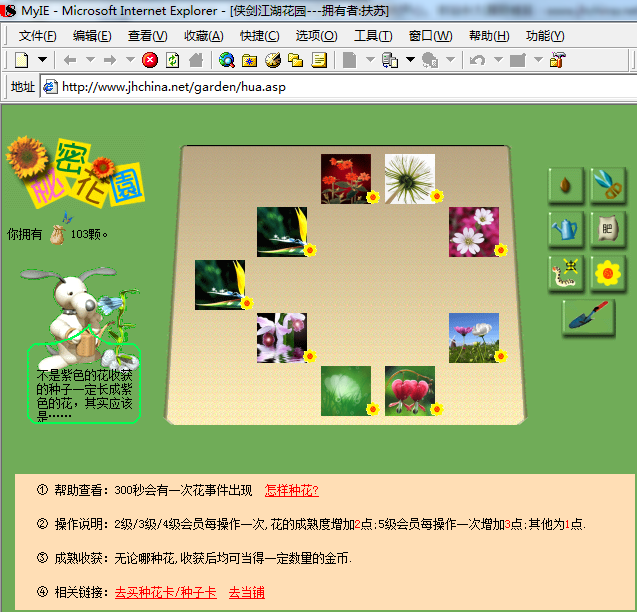Open the forward history dropdown arrow
Screen dimensions: 637x612
(130, 60)
